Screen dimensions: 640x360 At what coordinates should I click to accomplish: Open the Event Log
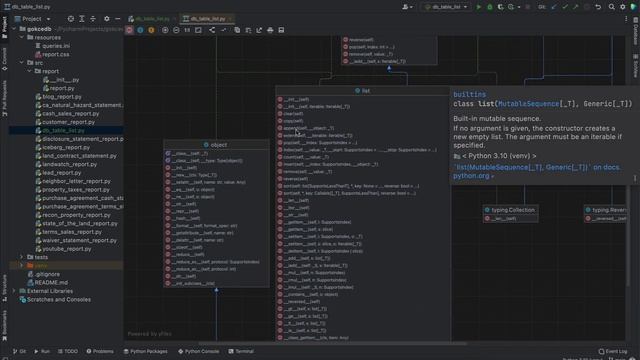pos(613,351)
